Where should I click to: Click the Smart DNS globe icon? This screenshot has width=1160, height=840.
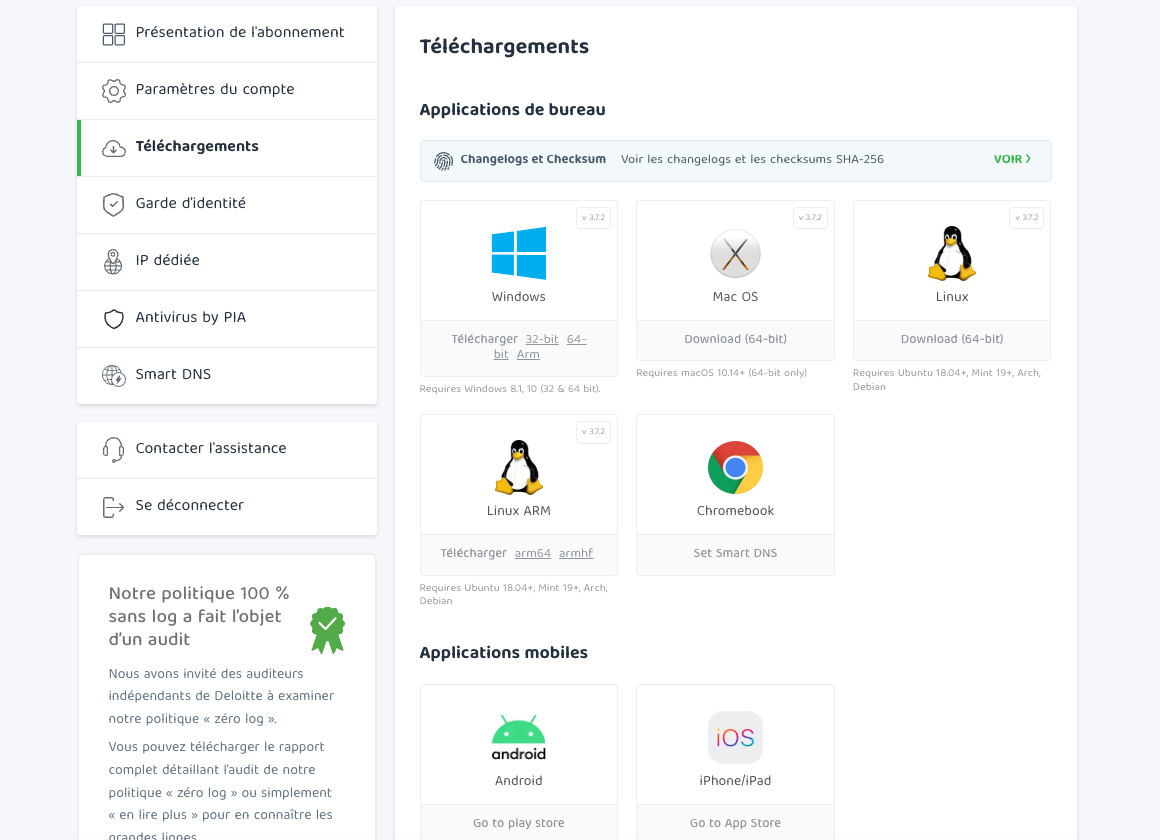[113, 376]
